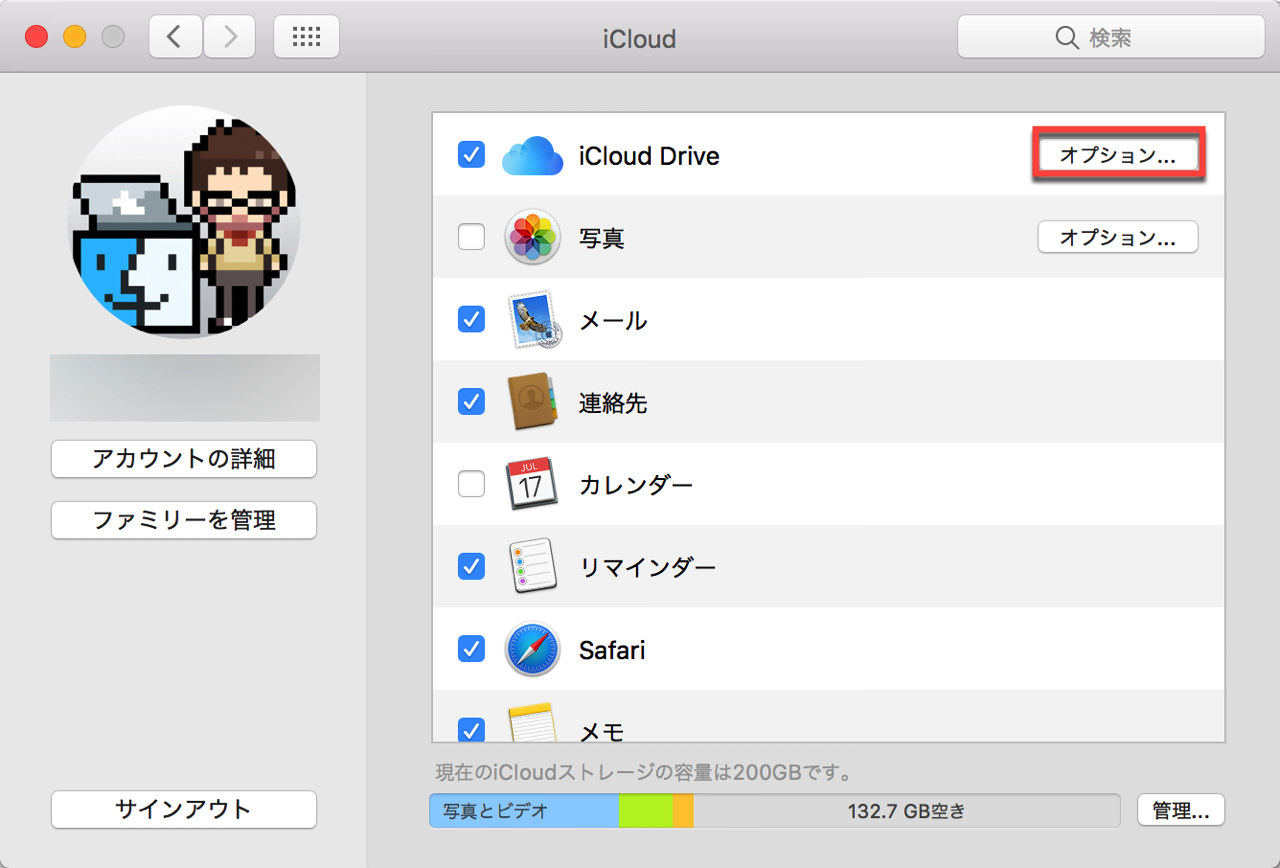
Task: Click the Notes notepad icon
Action: (531, 722)
